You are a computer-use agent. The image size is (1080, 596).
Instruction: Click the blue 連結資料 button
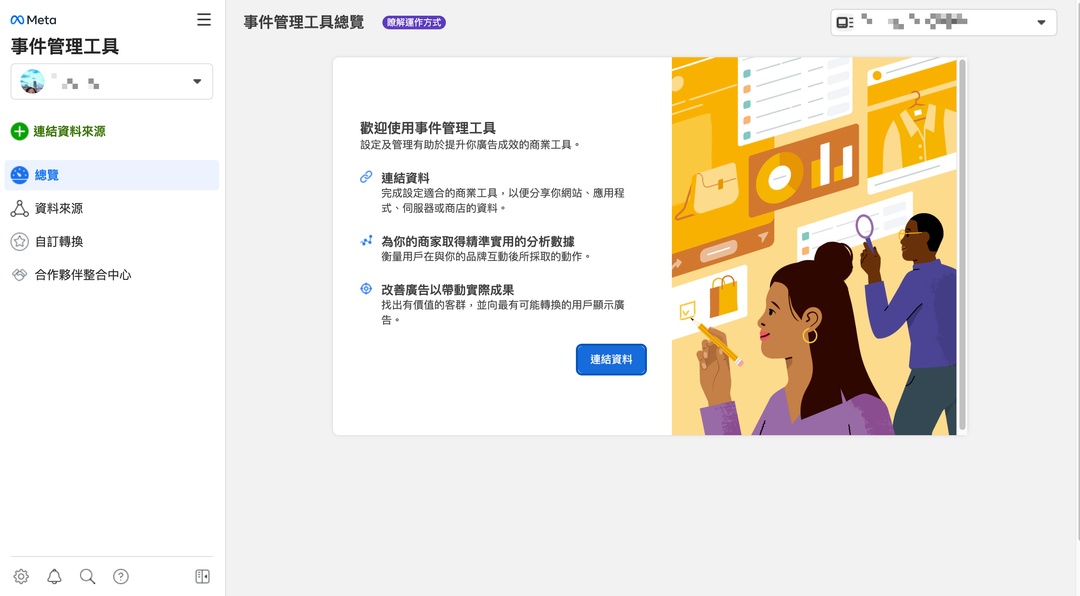[611, 360]
